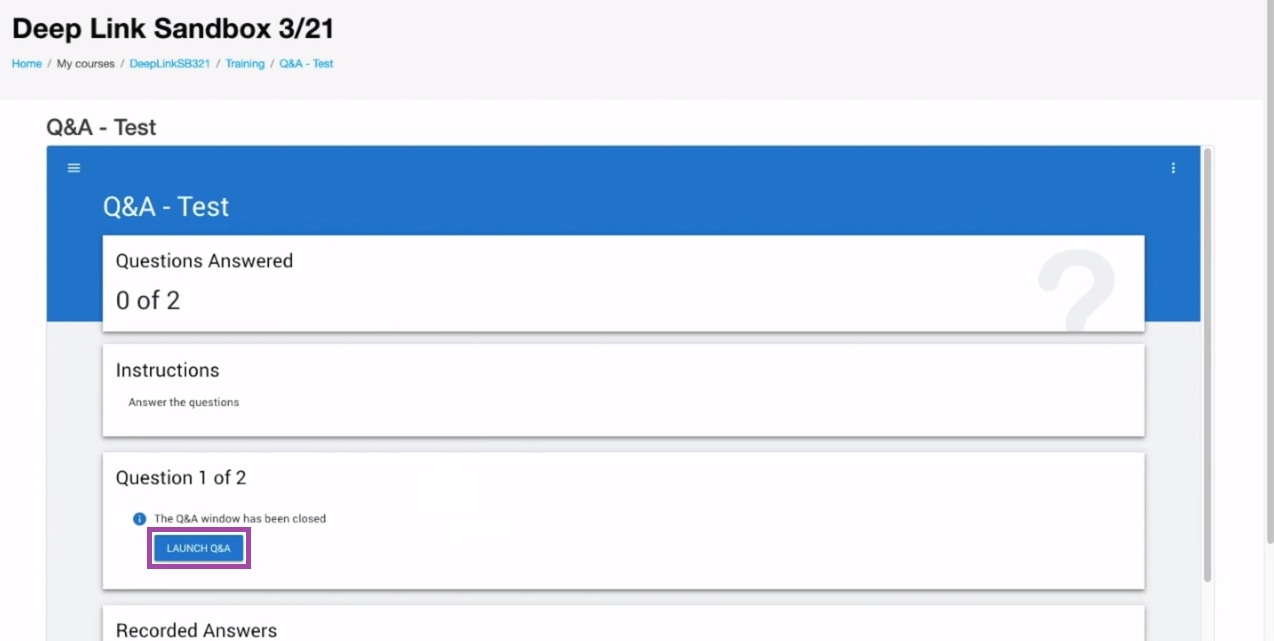Select My courses in the breadcrumb
The width and height of the screenshot is (1274, 641).
(x=85, y=63)
